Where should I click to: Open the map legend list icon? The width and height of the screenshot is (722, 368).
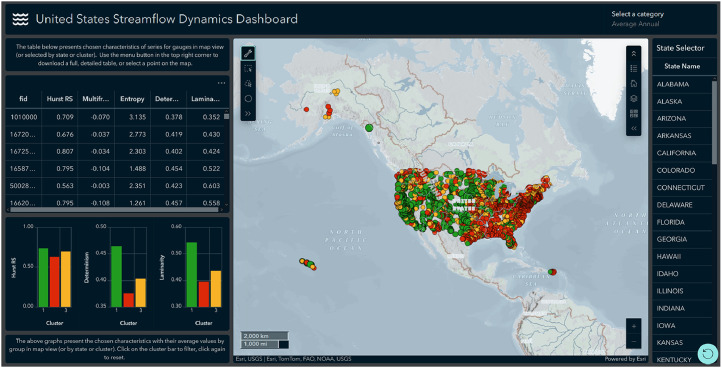tap(634, 69)
